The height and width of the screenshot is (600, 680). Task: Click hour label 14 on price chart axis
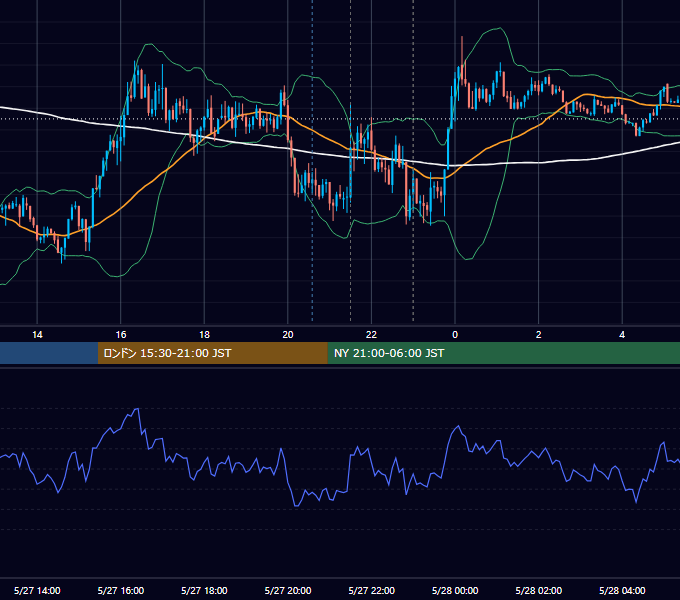click(37, 335)
